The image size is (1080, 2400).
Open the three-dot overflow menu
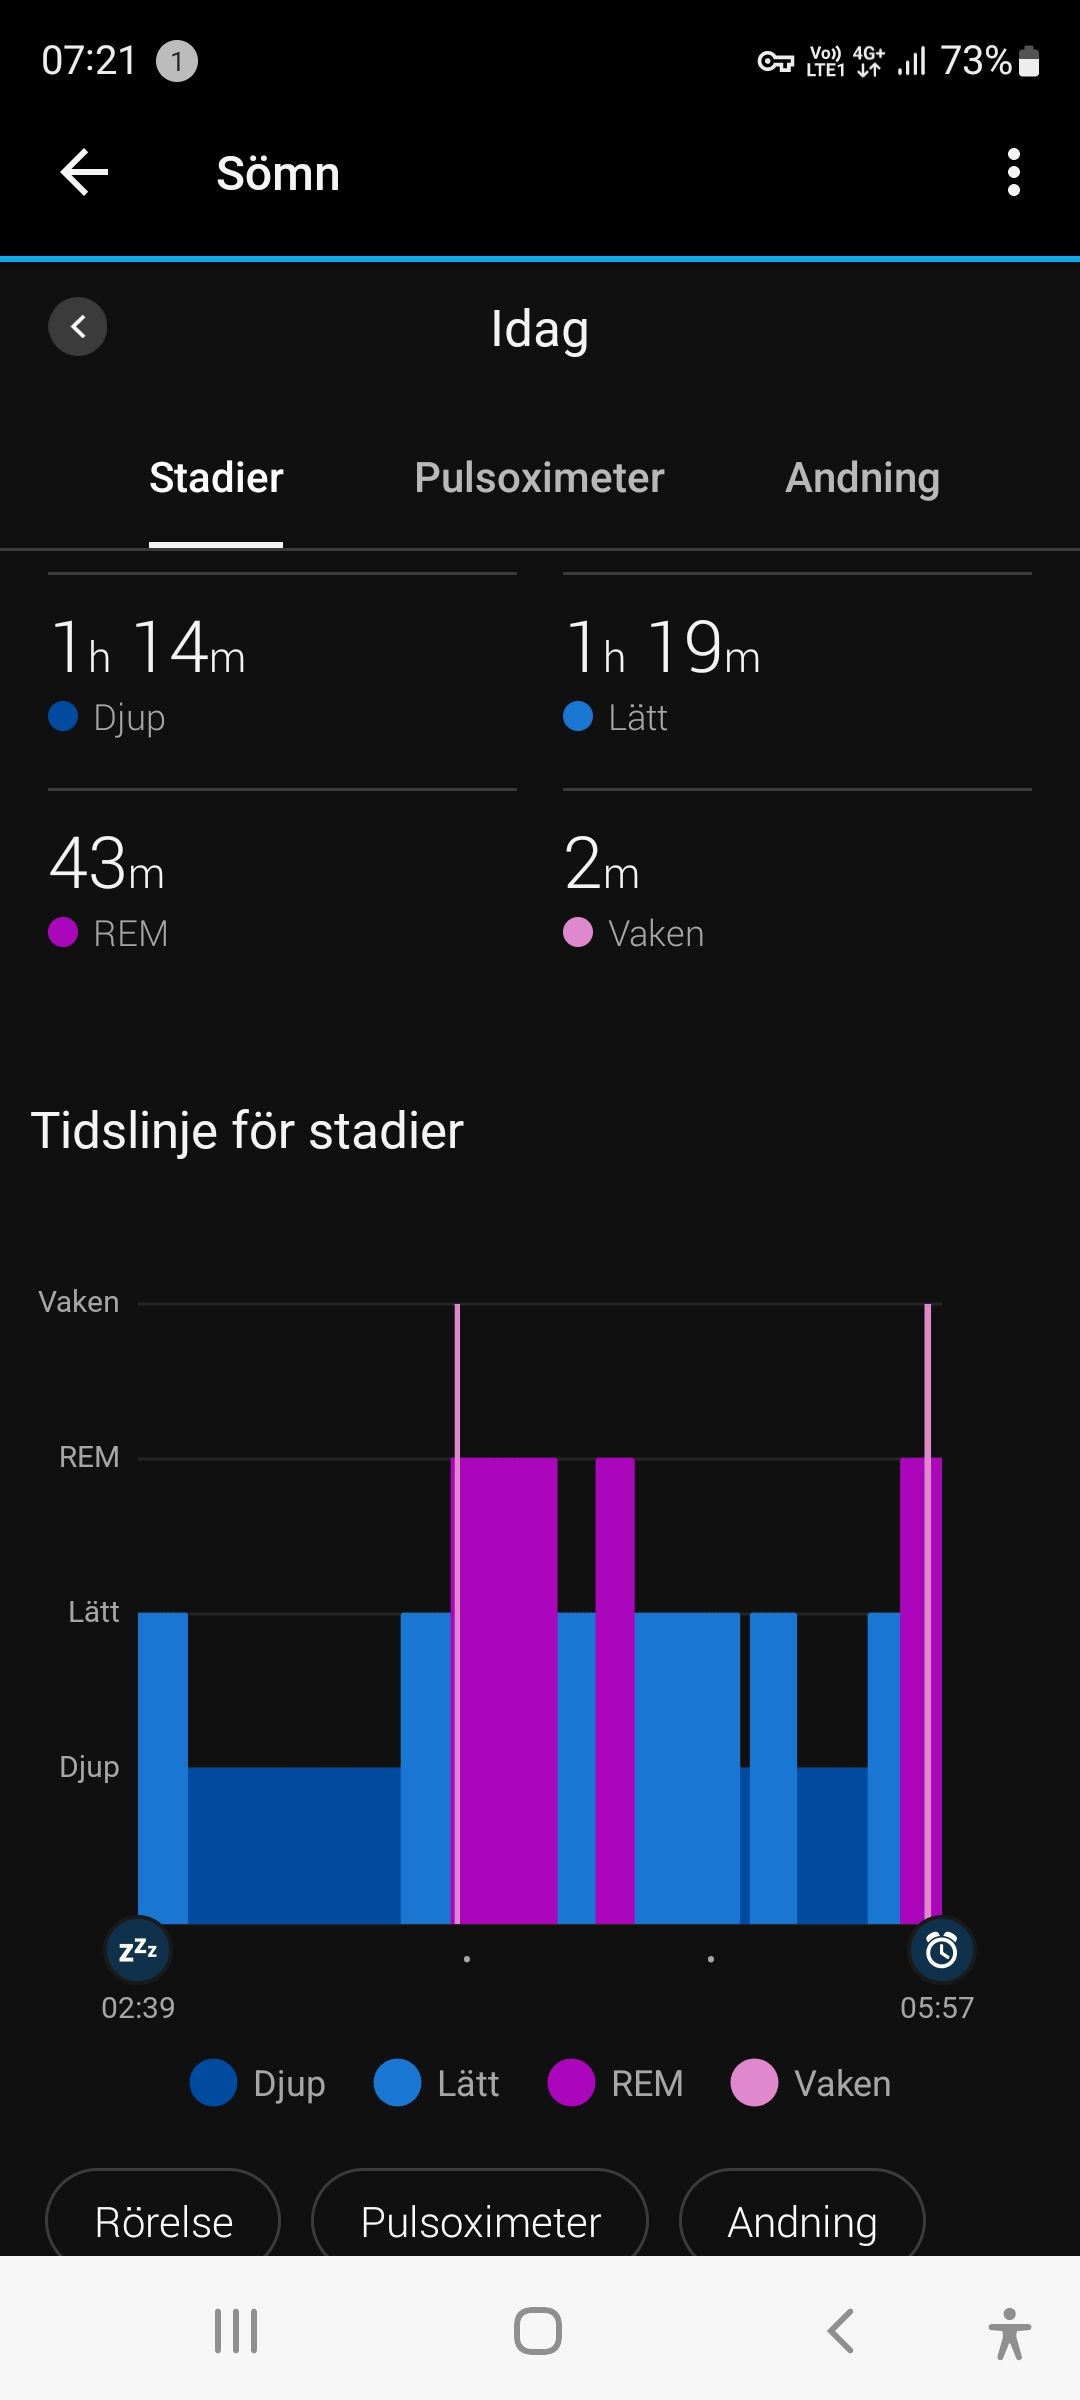(1013, 173)
